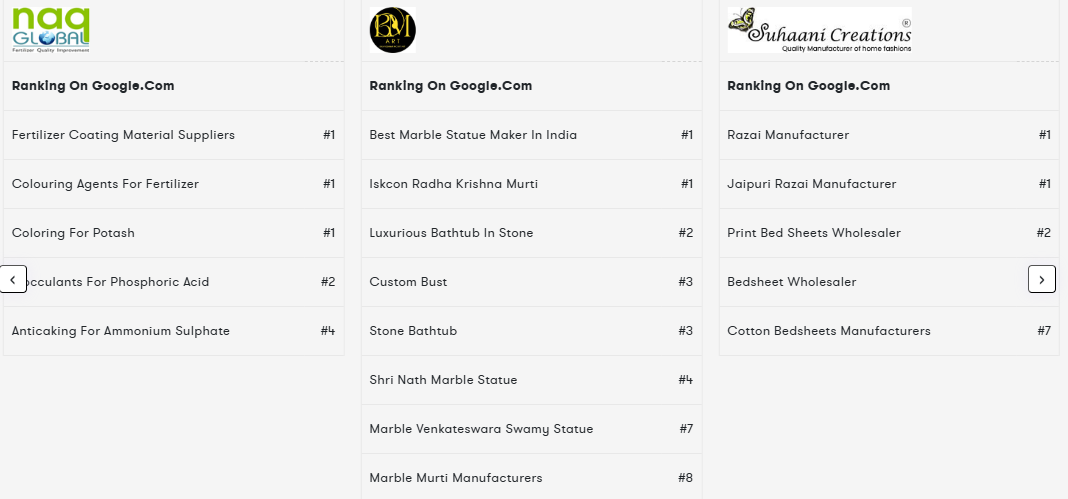Open Fertilizer Coating Material Suppliers keyword
The image size is (1068, 499).
(x=123, y=135)
